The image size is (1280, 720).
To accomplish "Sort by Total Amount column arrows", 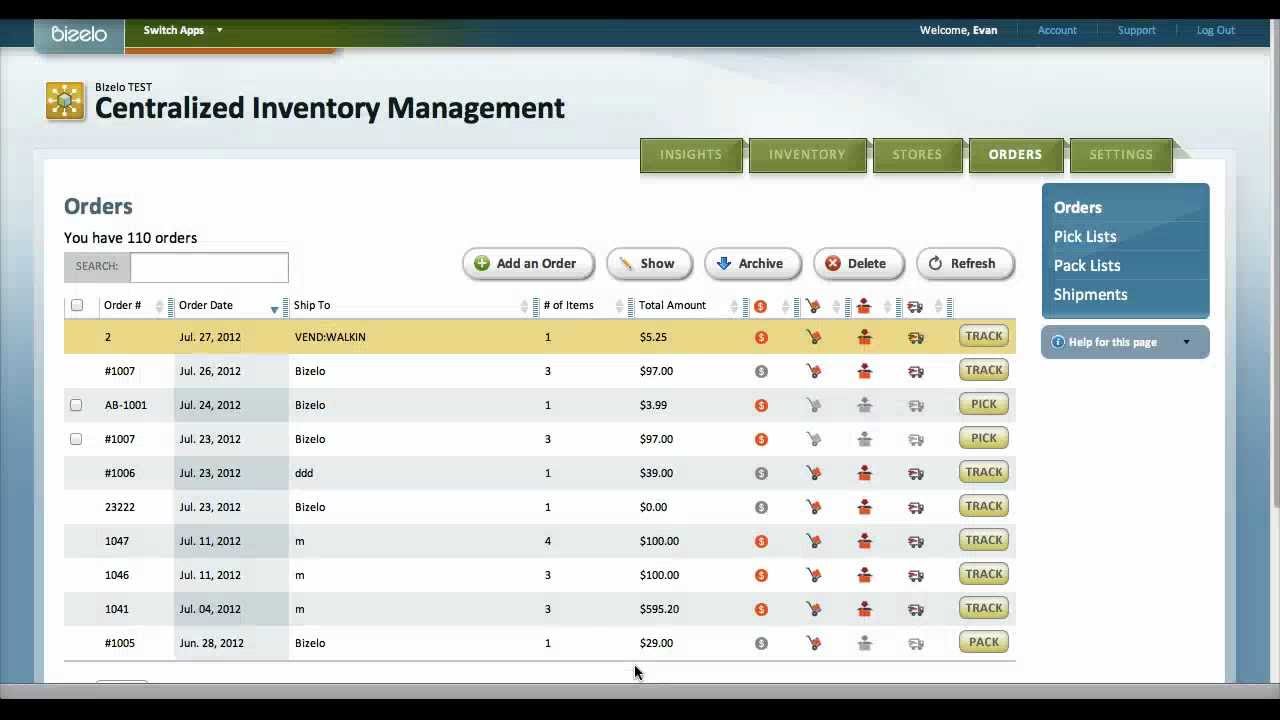I will pos(734,307).
